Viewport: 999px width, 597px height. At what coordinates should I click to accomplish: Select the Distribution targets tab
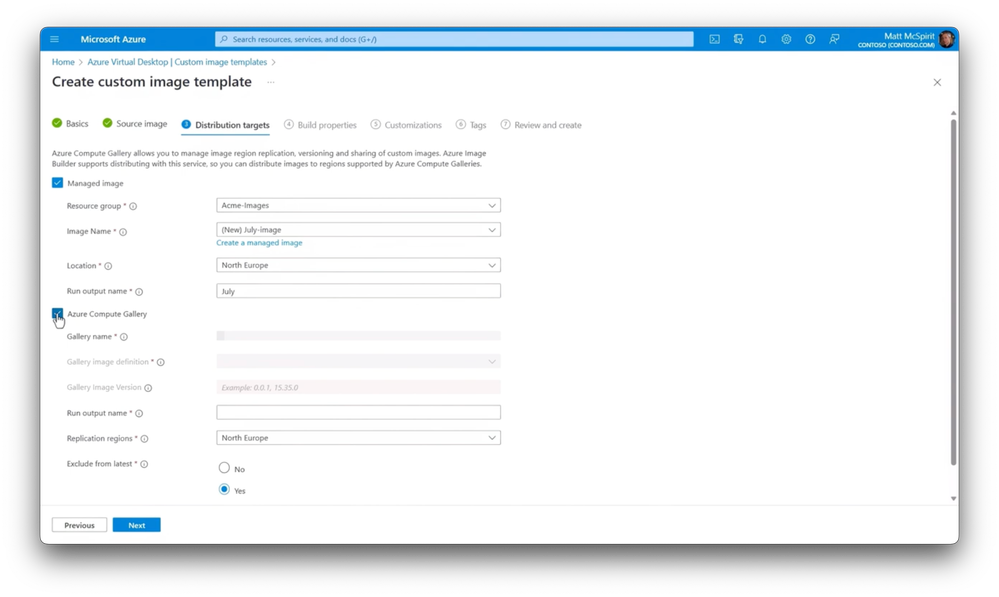point(226,125)
